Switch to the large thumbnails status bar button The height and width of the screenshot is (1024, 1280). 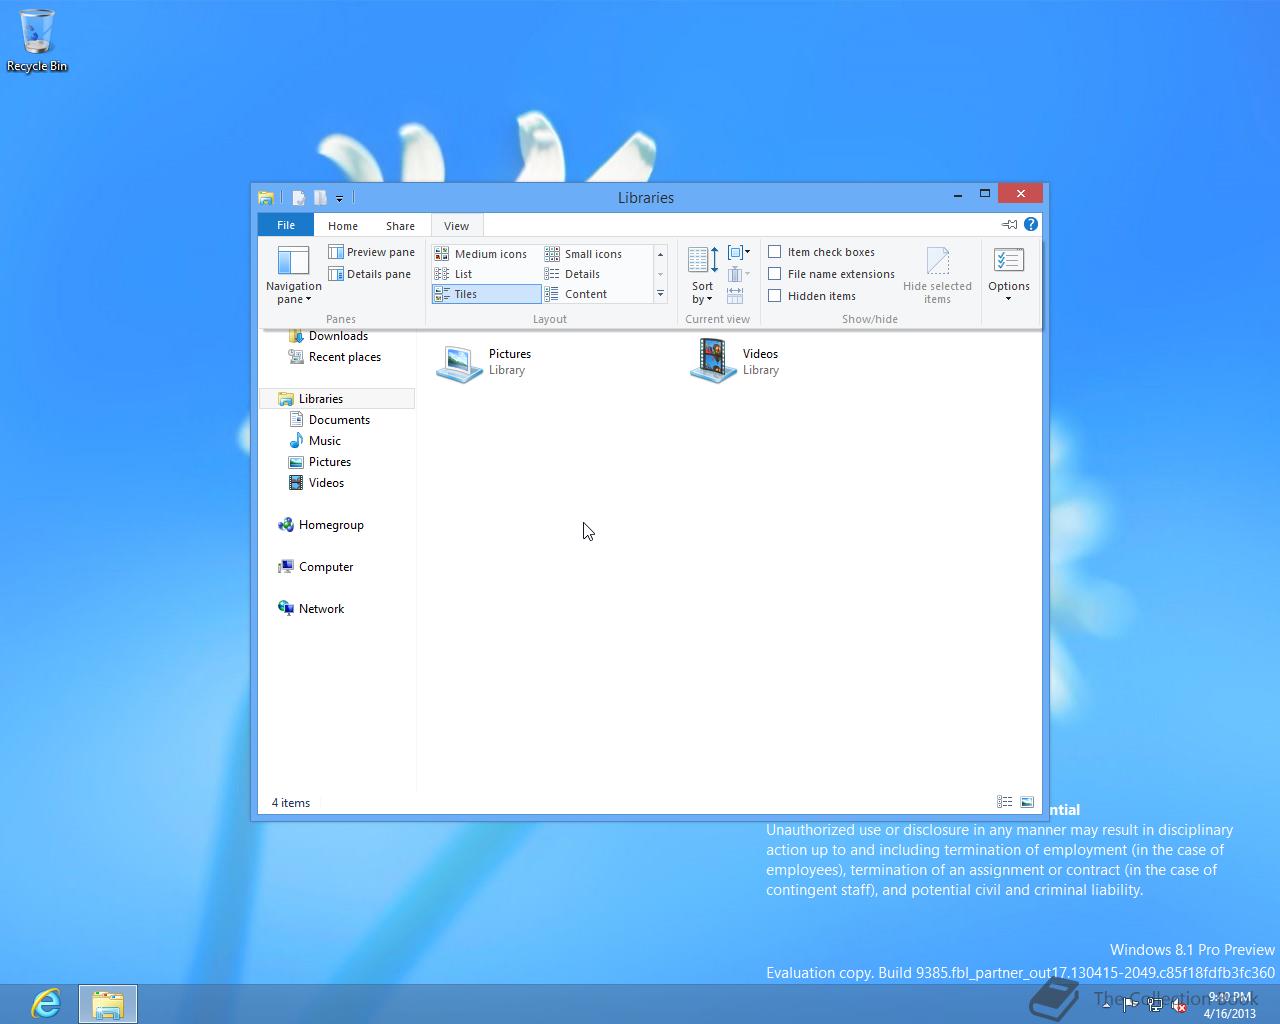coord(1027,802)
